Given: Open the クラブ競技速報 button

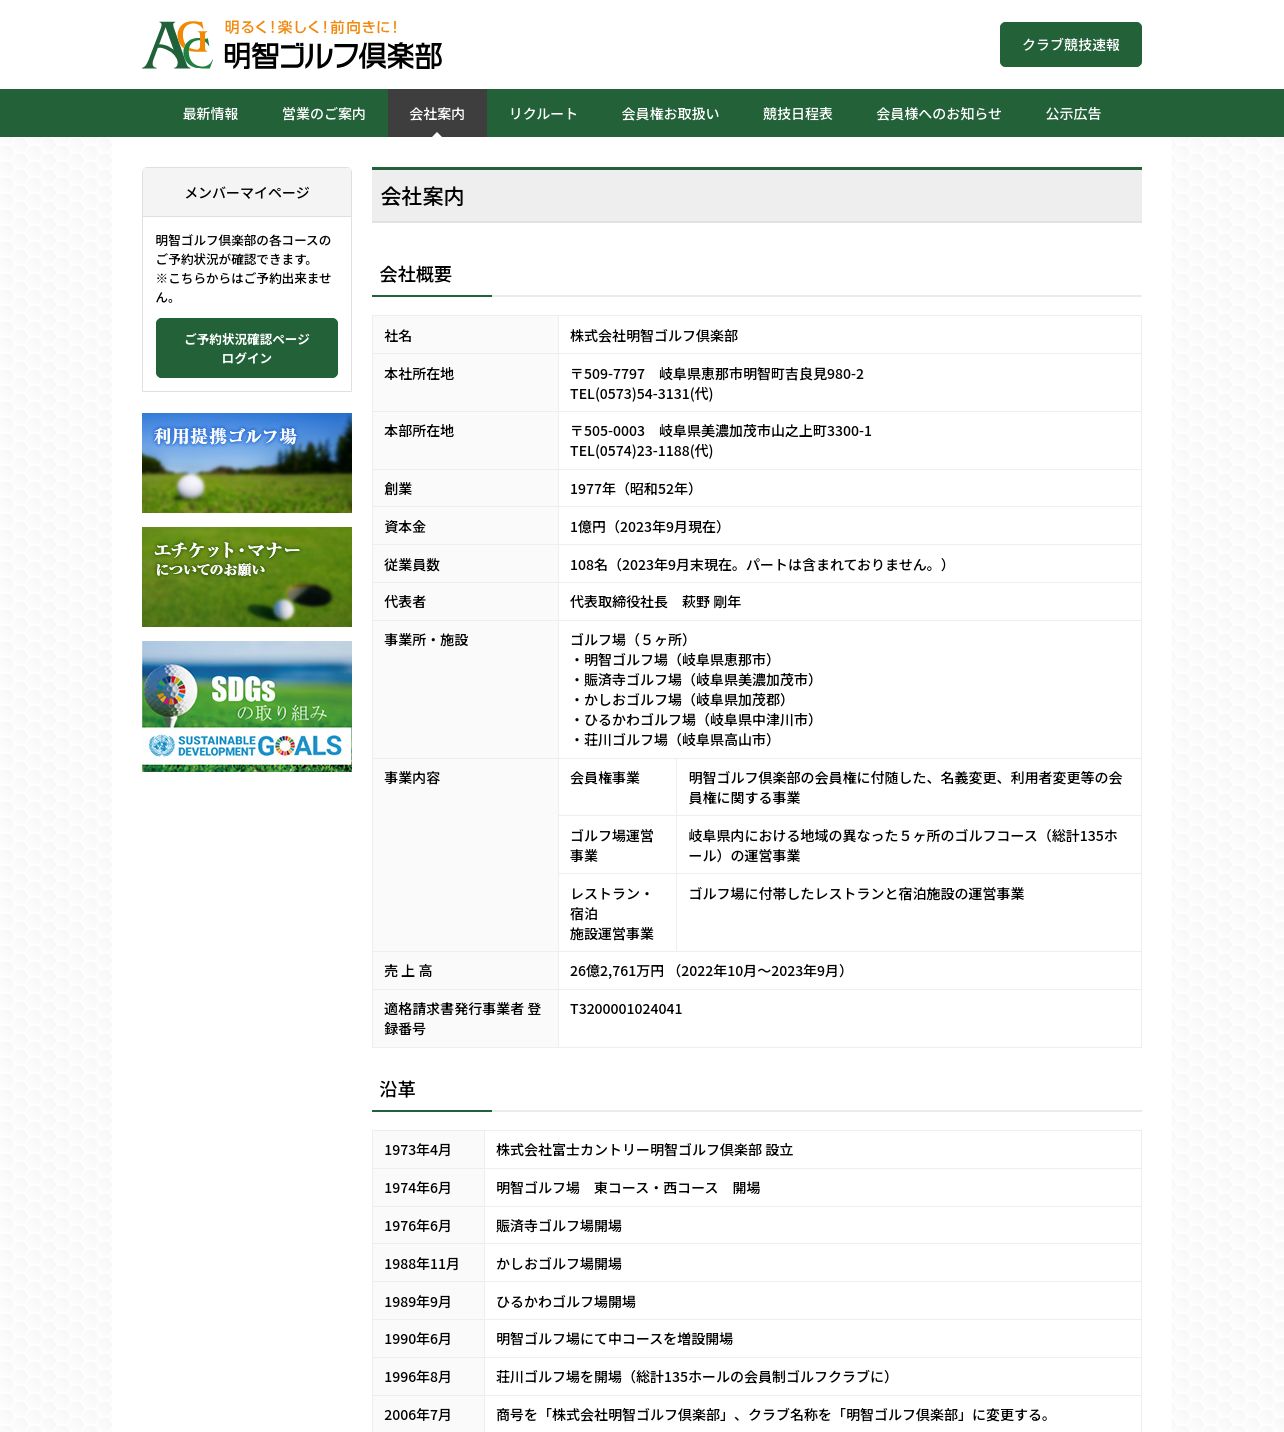Looking at the screenshot, I should tap(1070, 45).
